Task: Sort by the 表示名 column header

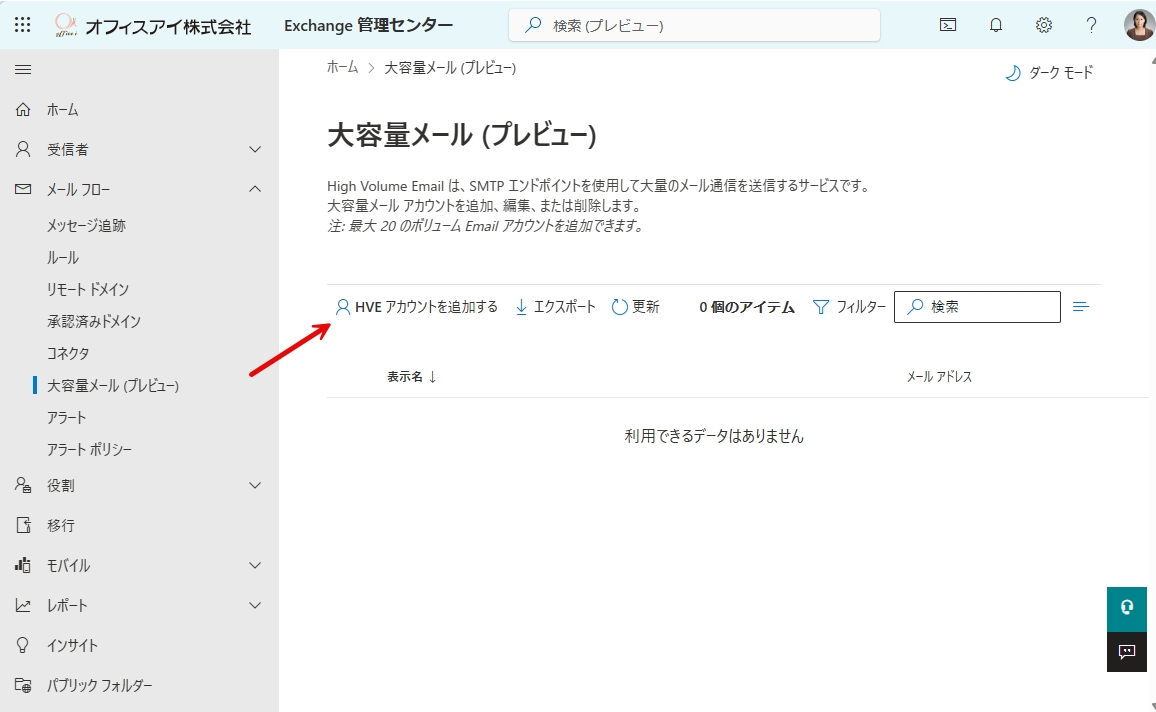Action: click(x=411, y=377)
